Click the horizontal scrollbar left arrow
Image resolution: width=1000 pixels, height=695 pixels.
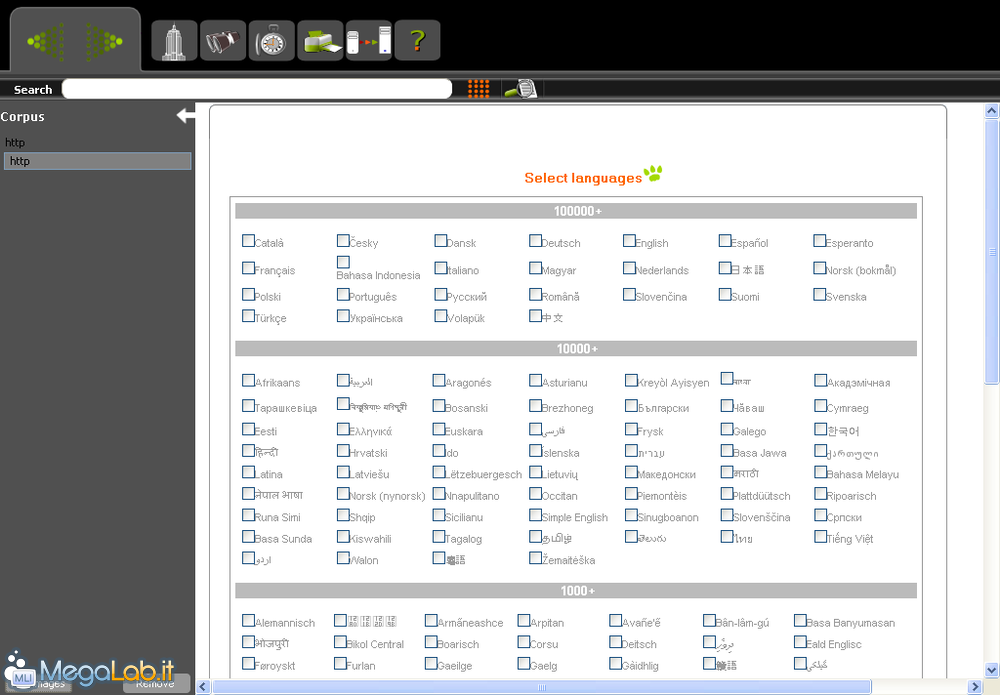click(x=203, y=687)
